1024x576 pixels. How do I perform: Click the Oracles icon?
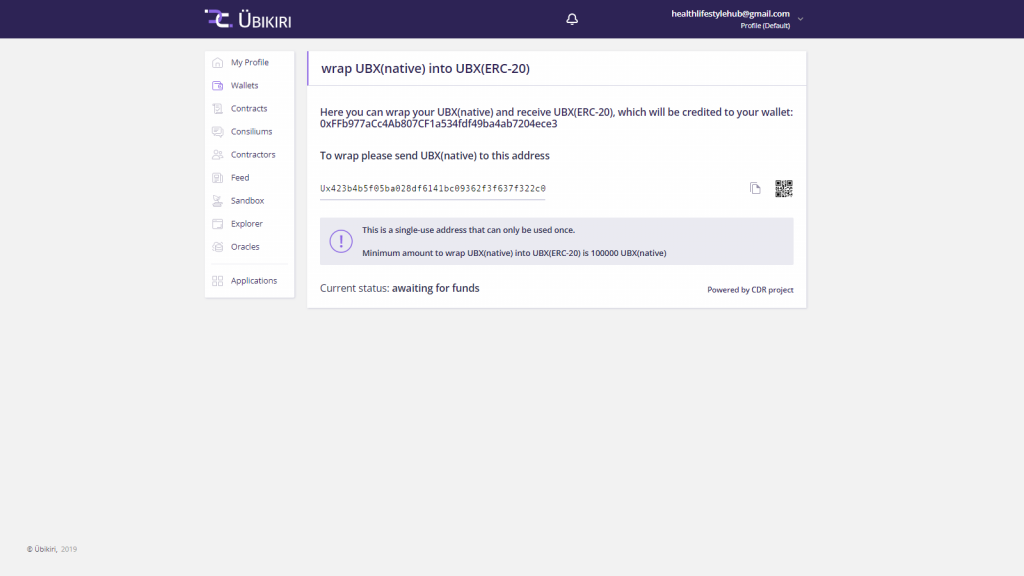click(x=217, y=247)
